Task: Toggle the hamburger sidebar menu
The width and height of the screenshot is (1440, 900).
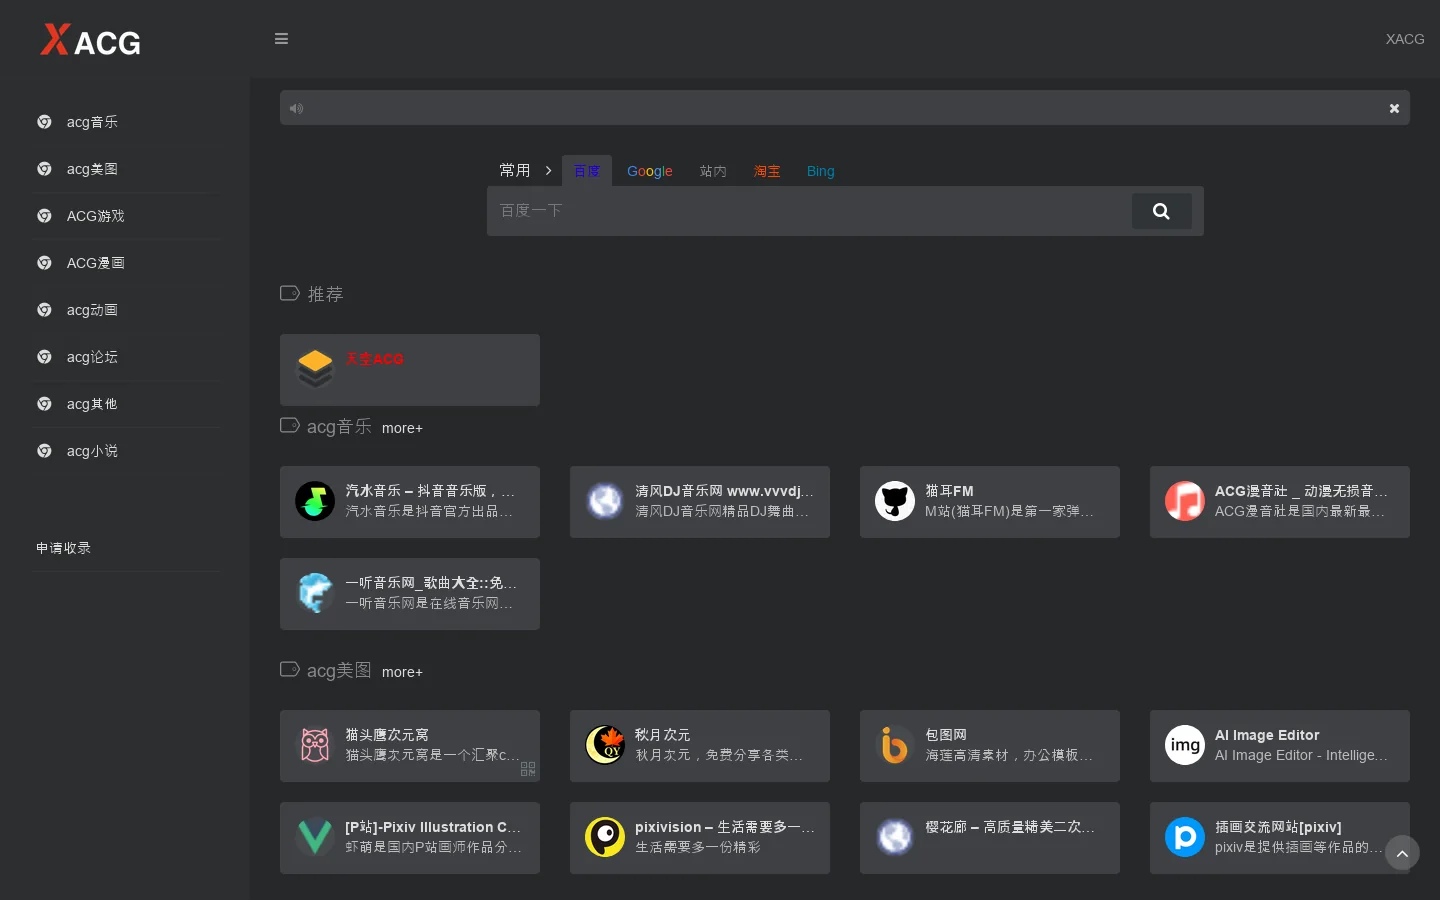Action: pos(281,39)
